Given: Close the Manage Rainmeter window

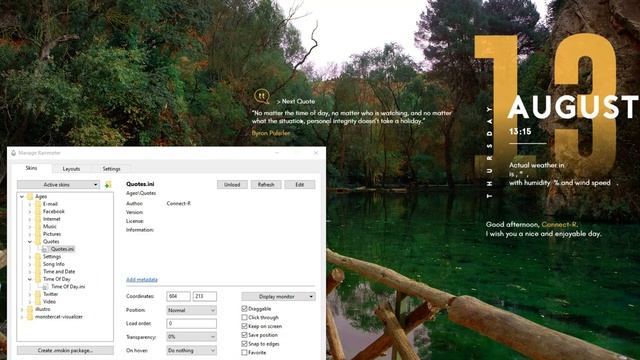Looking at the screenshot, I should tap(316, 153).
